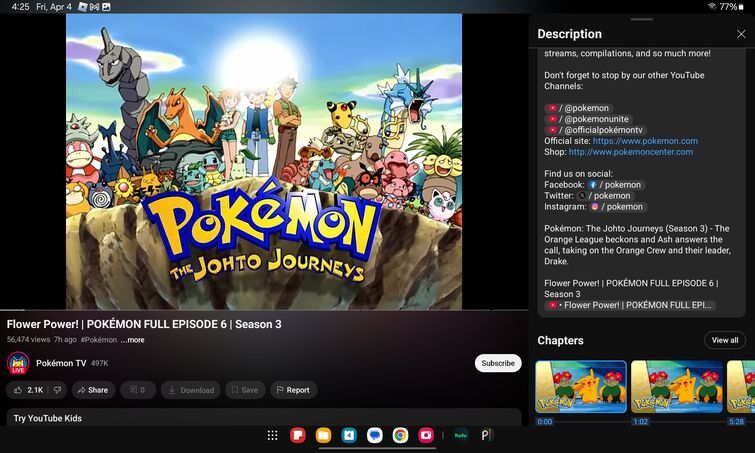View all chapters

(725, 340)
